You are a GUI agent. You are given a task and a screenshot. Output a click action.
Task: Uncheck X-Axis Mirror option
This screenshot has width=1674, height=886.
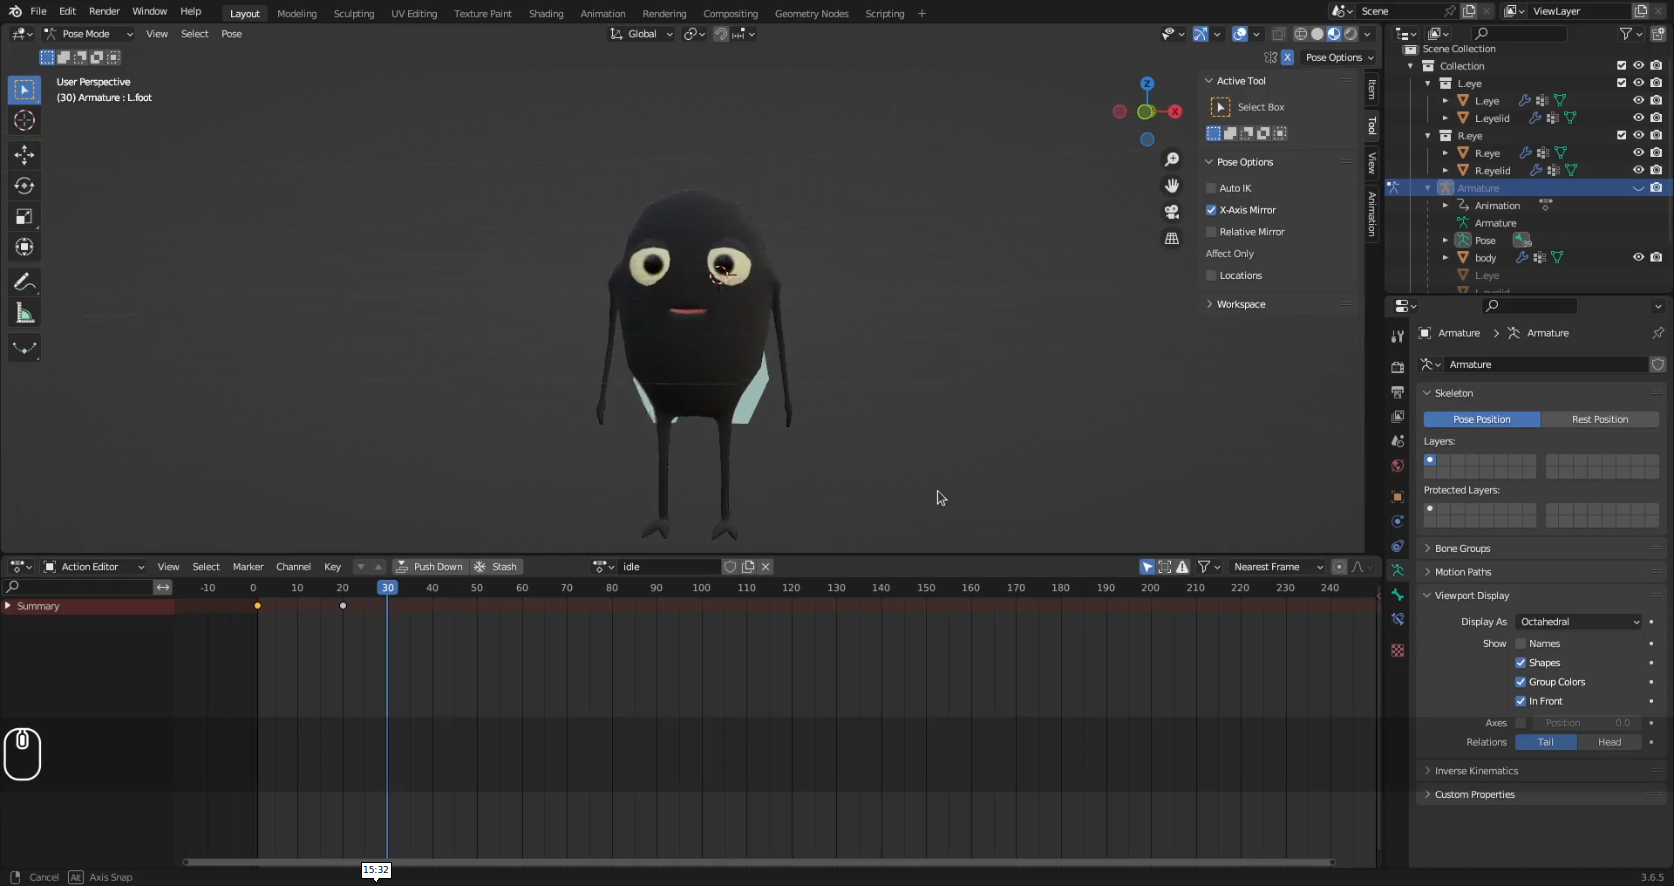point(1211,210)
